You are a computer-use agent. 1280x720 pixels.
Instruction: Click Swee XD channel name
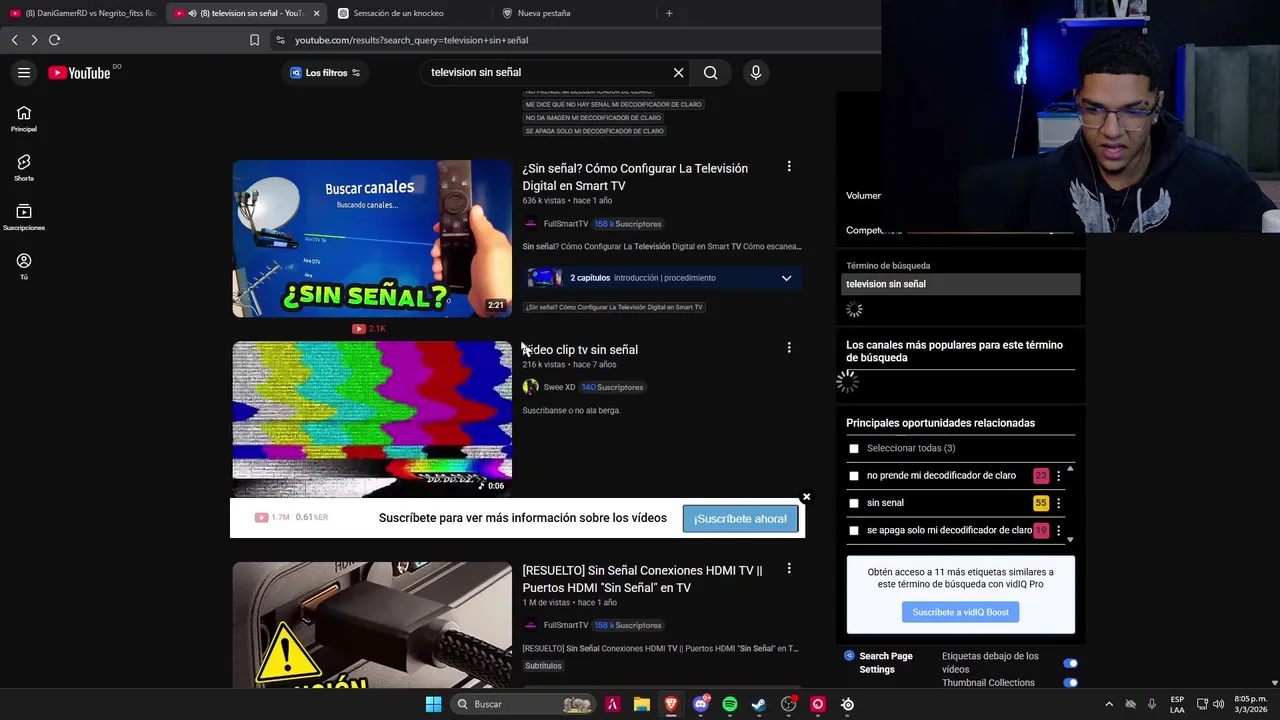(x=559, y=387)
